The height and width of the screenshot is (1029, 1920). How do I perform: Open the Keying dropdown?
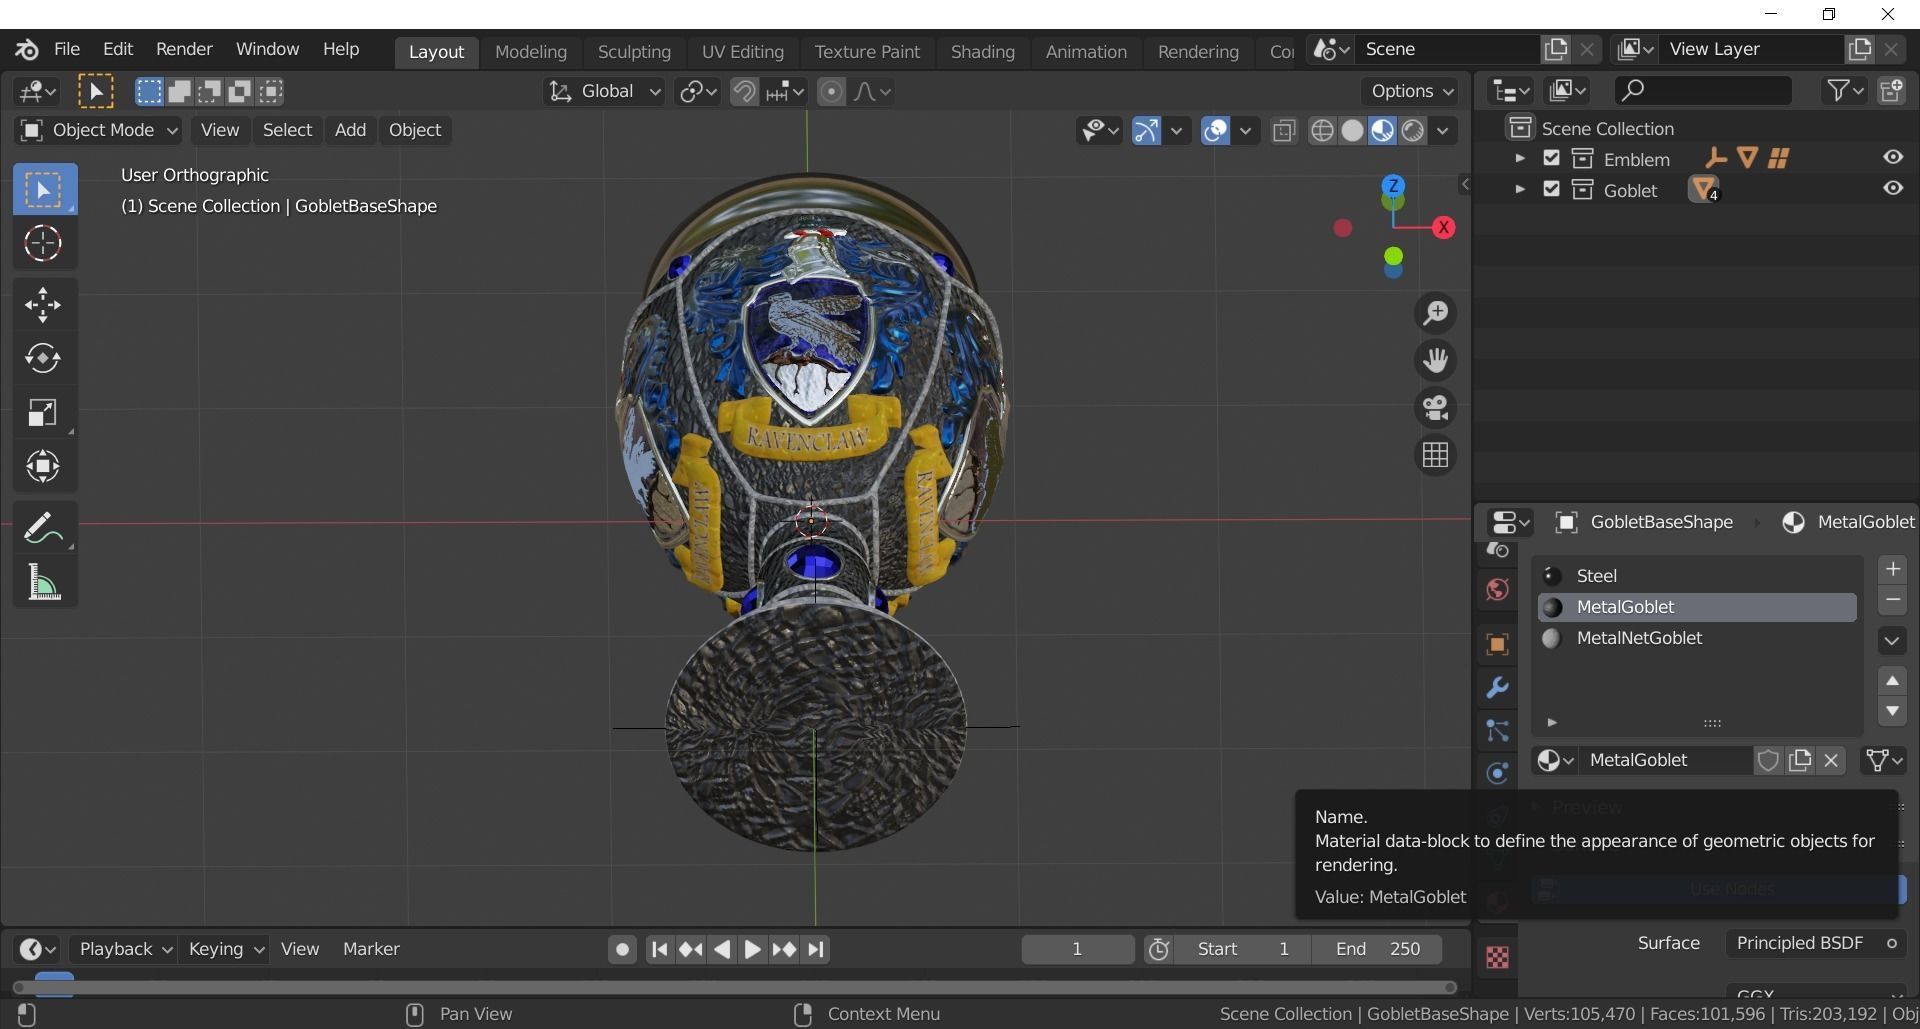coord(226,950)
